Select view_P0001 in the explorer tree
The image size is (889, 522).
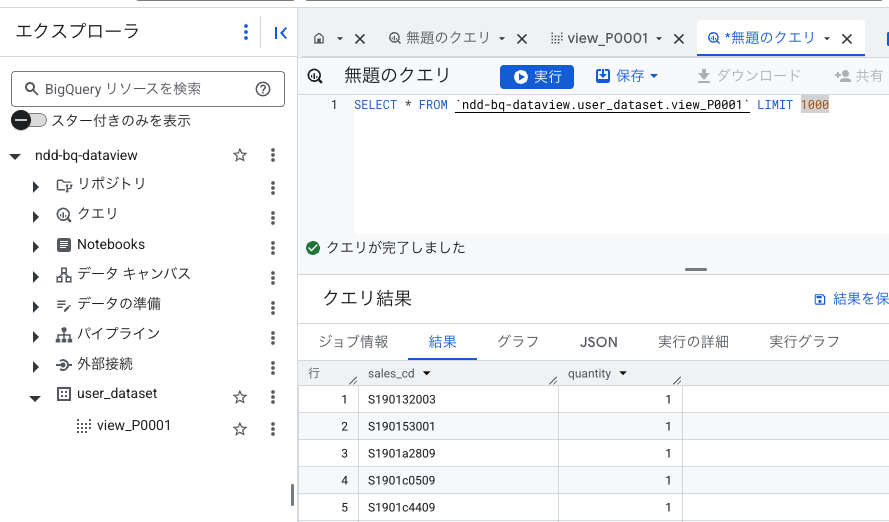(134, 426)
